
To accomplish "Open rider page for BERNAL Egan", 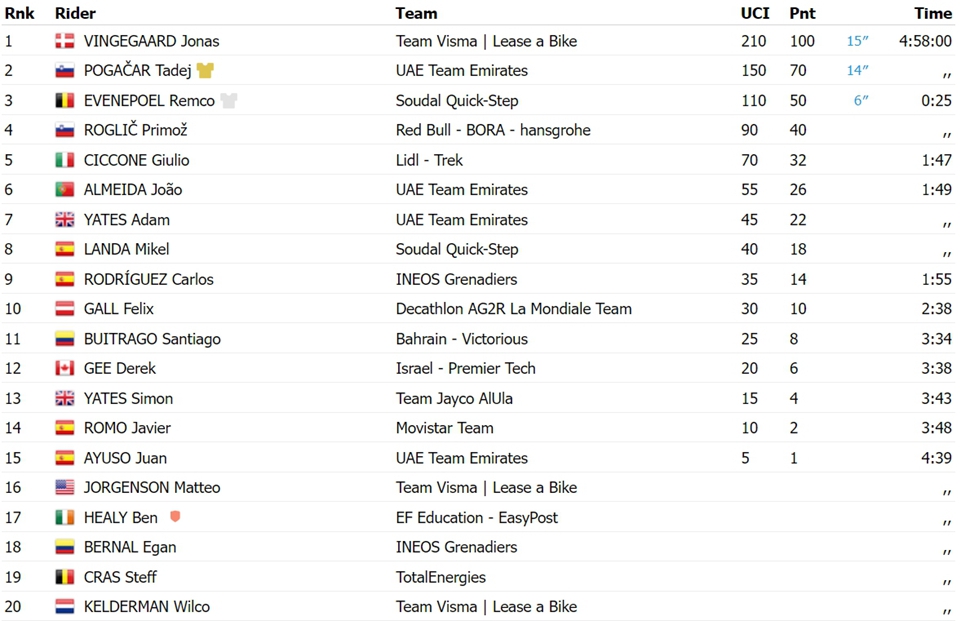I will pos(130,547).
